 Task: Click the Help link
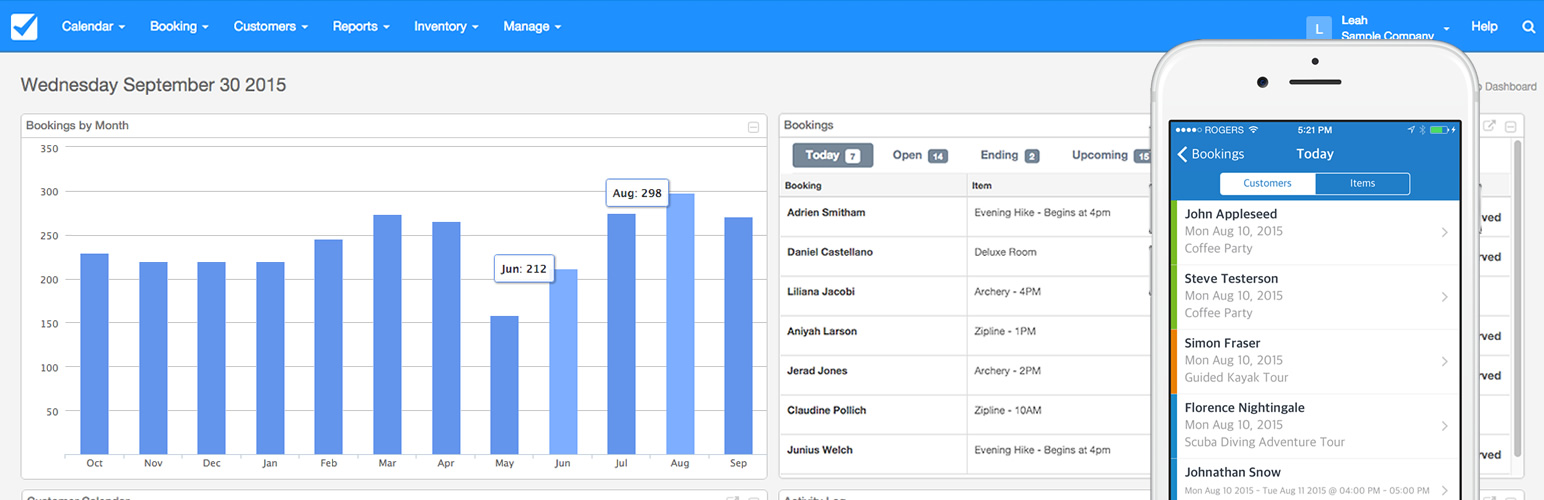tap(1484, 27)
